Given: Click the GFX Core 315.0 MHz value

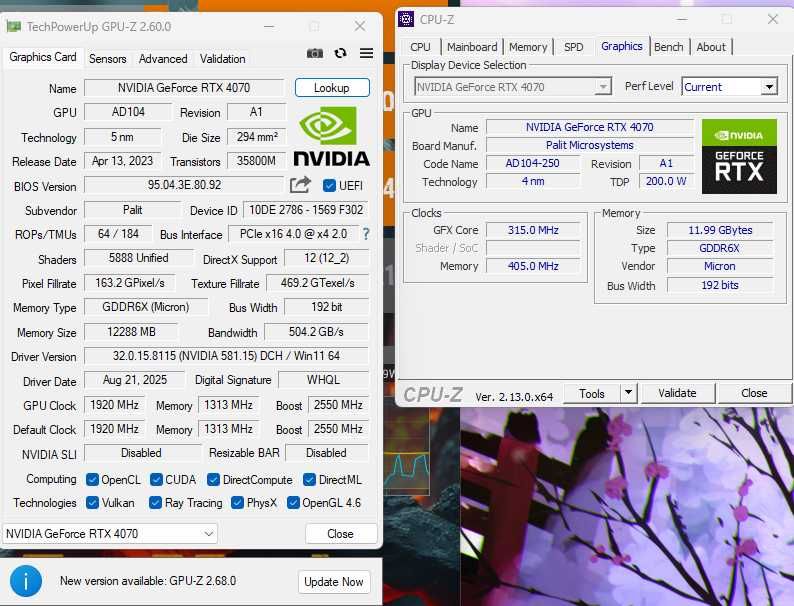Looking at the screenshot, I should click(533, 230).
